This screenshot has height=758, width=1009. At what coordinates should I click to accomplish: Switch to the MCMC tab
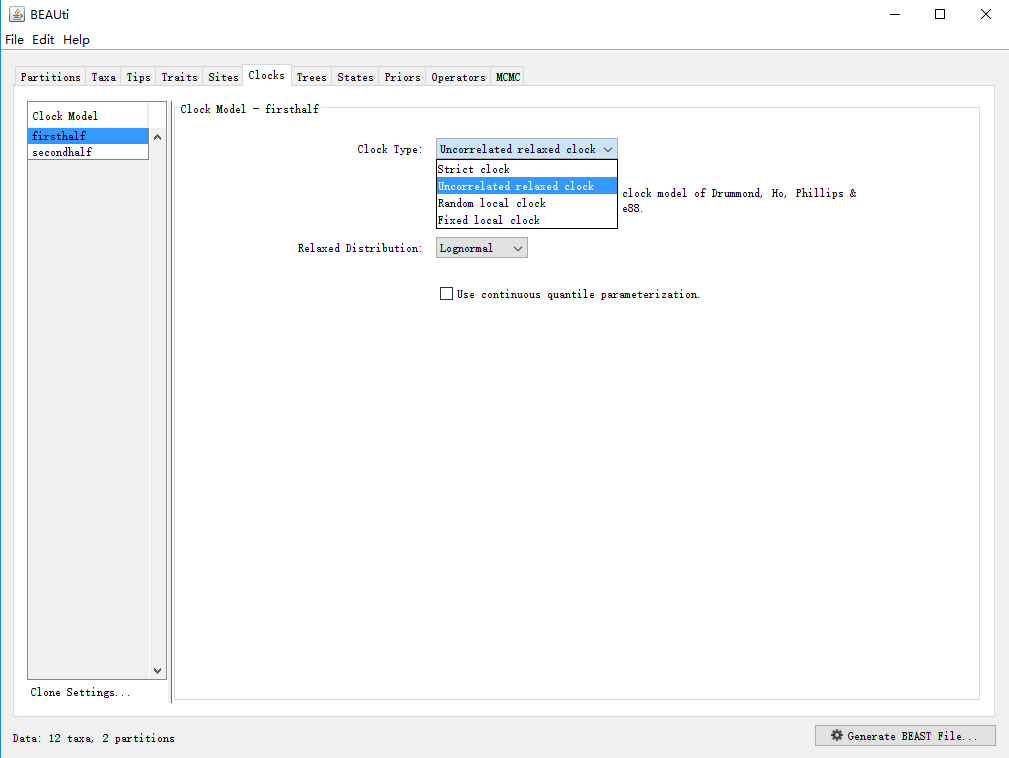[x=508, y=77]
